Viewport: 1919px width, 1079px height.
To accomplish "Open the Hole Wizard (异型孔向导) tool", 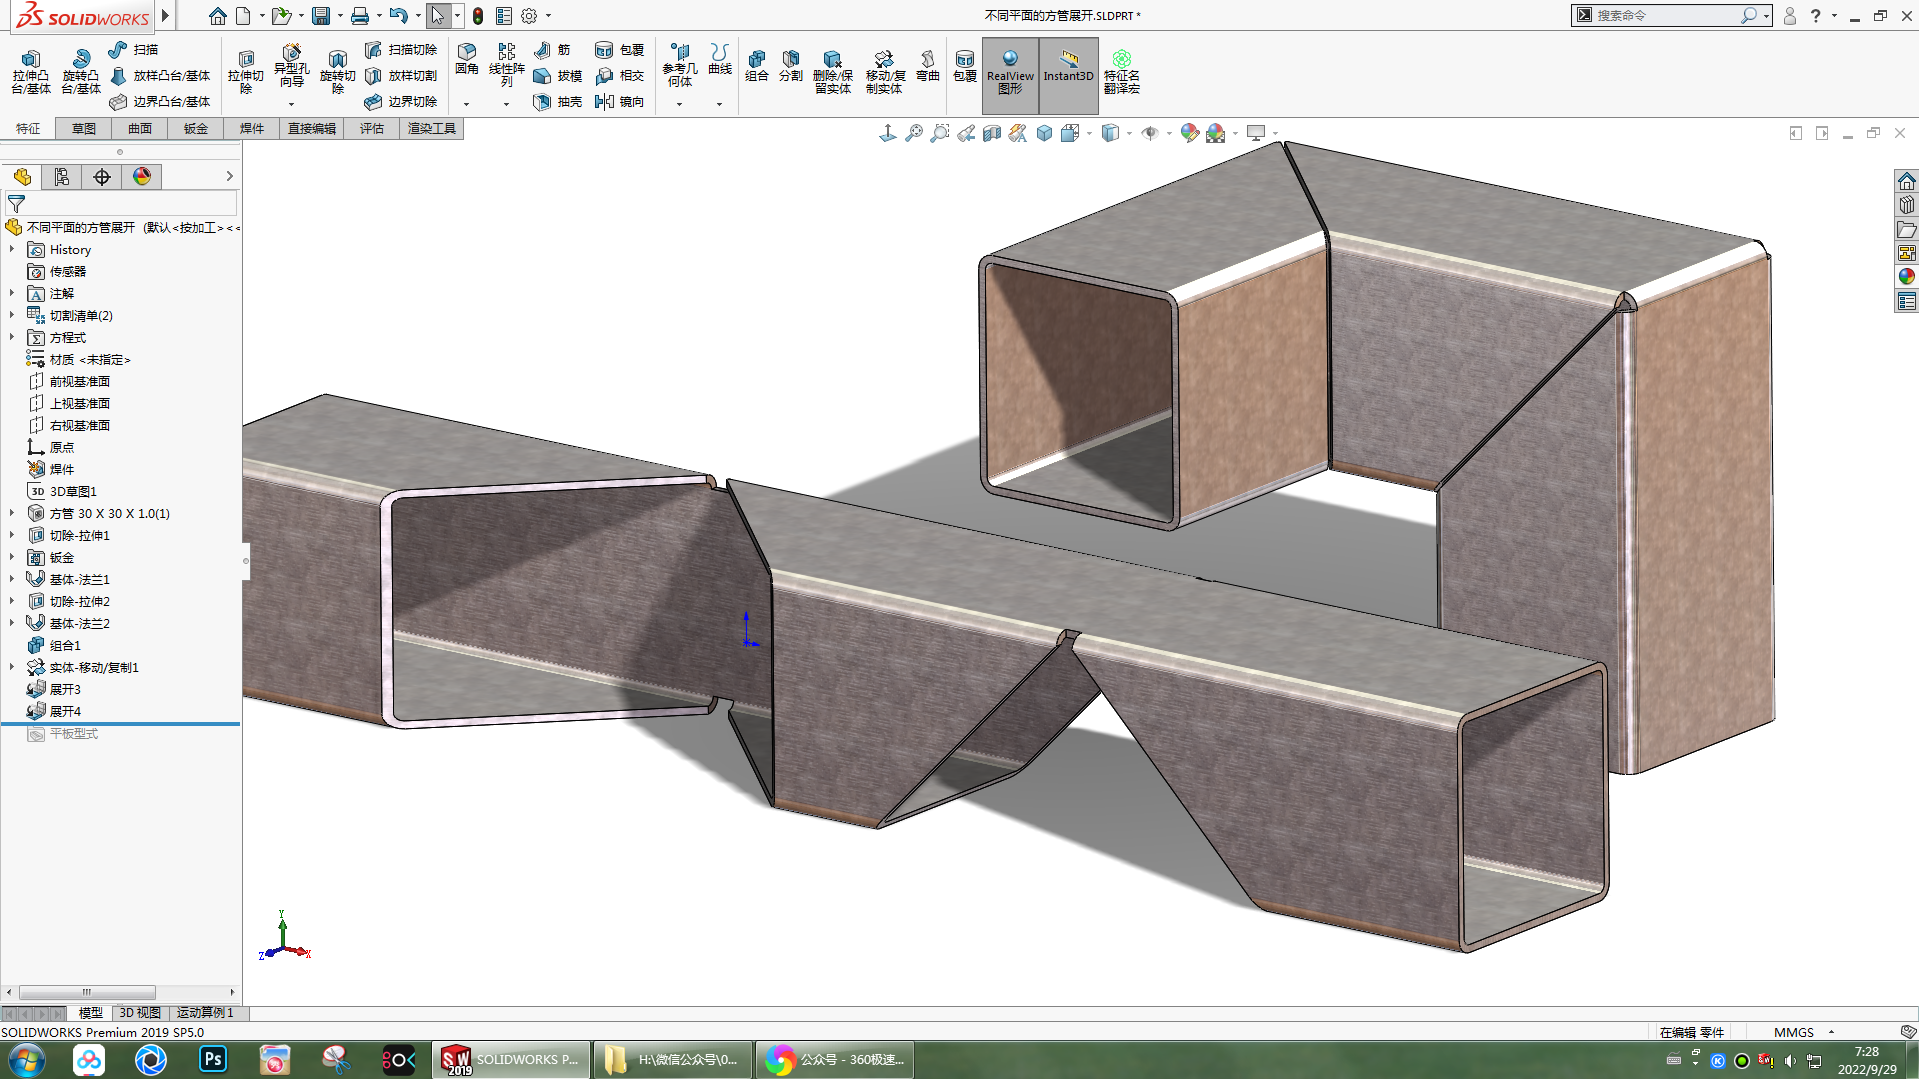I will [292, 67].
